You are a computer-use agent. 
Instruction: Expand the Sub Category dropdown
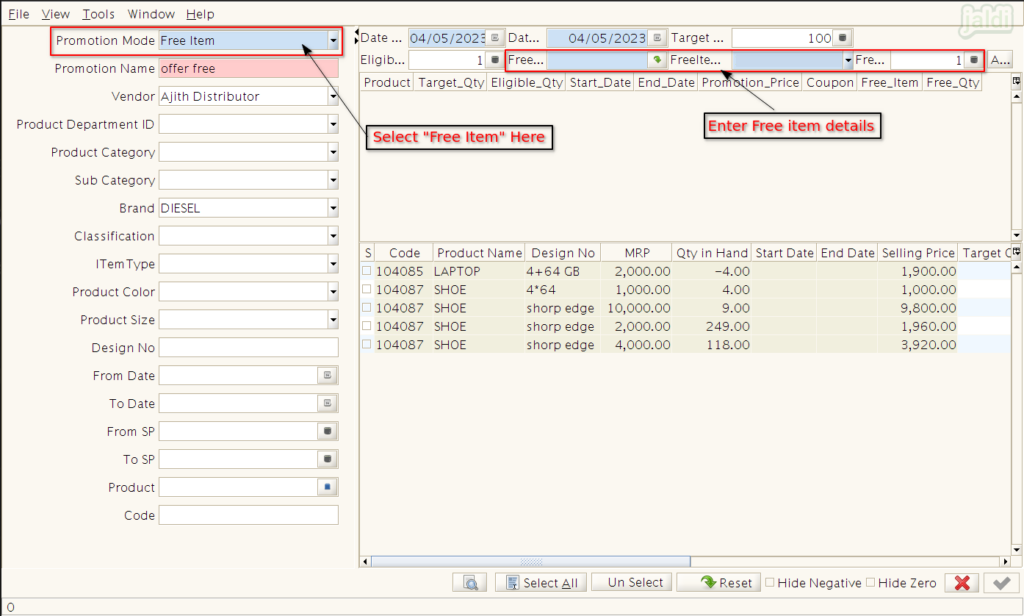(333, 180)
